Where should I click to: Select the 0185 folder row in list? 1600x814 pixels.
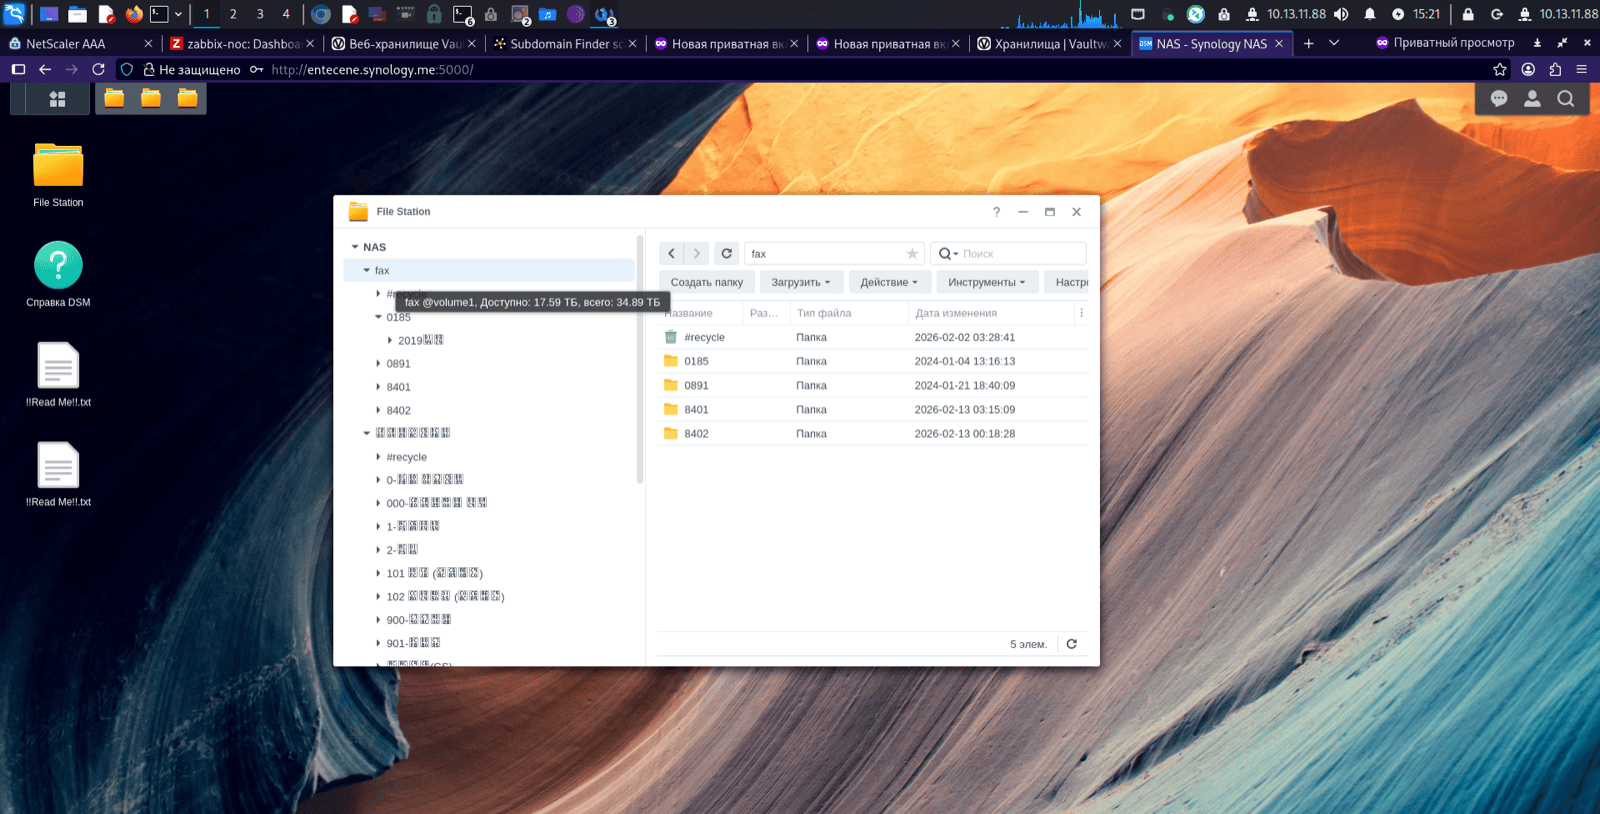click(873, 361)
